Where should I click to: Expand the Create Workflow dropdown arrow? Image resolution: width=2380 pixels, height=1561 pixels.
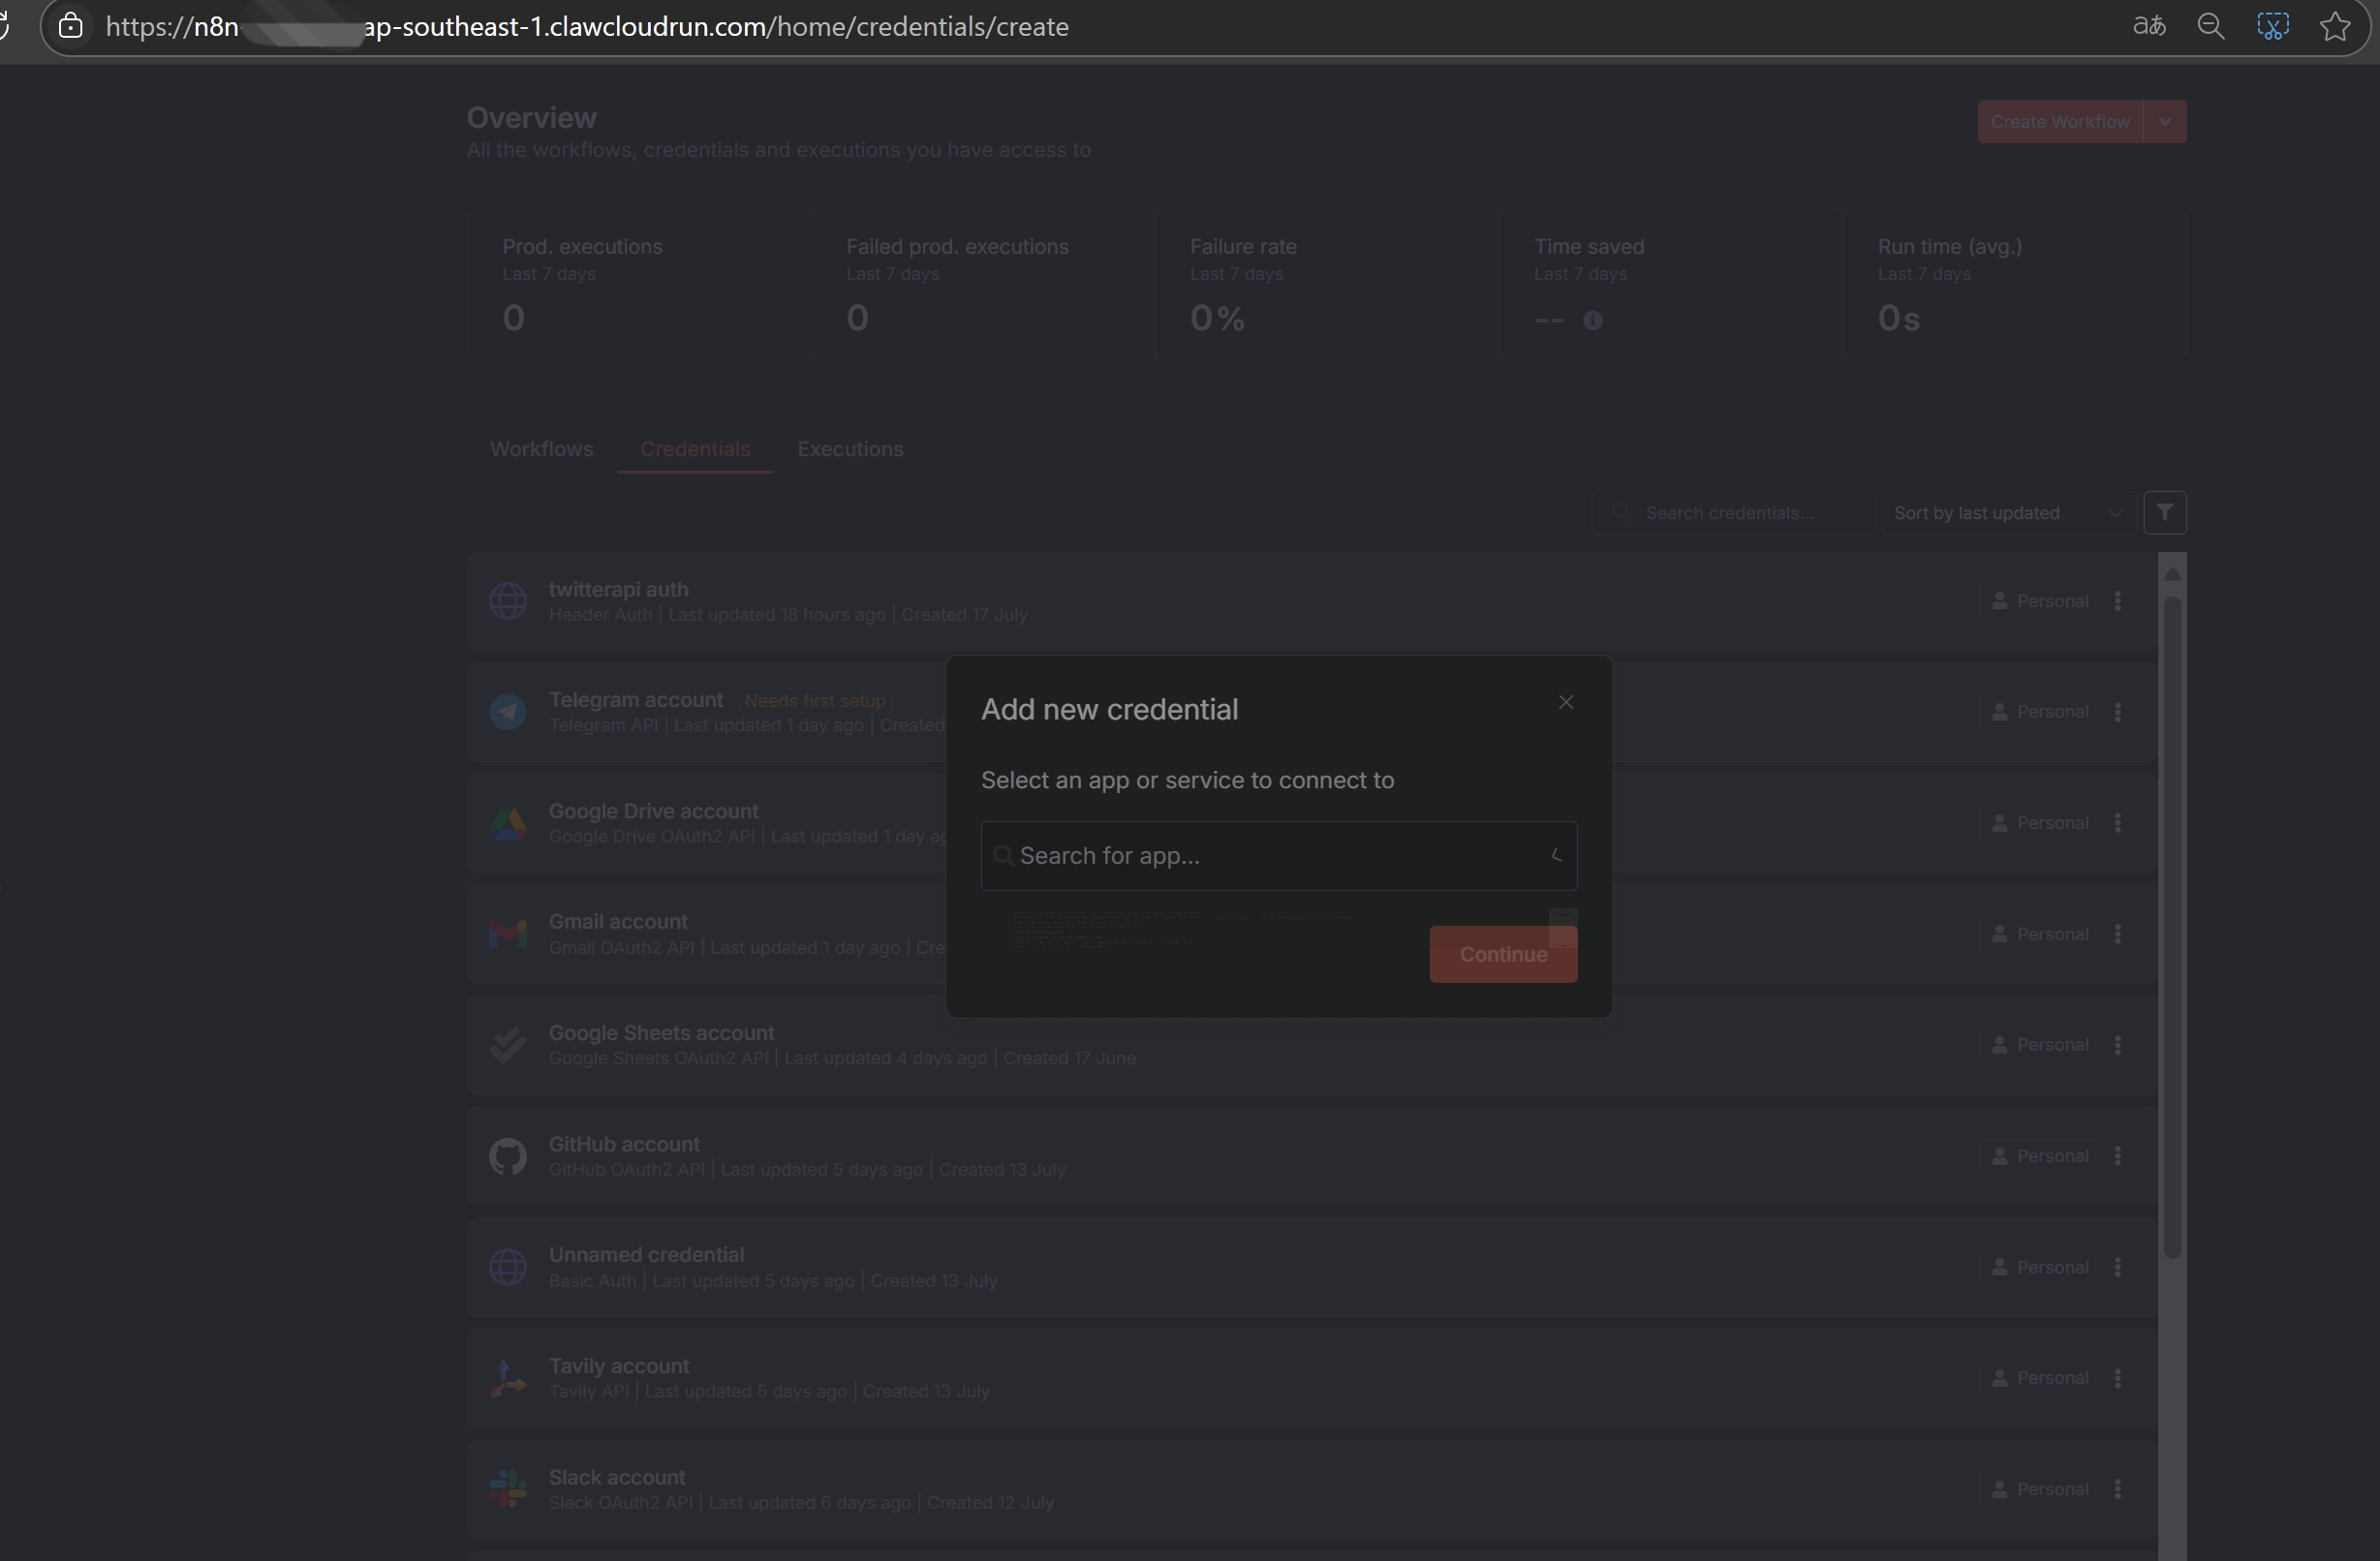[2164, 122]
